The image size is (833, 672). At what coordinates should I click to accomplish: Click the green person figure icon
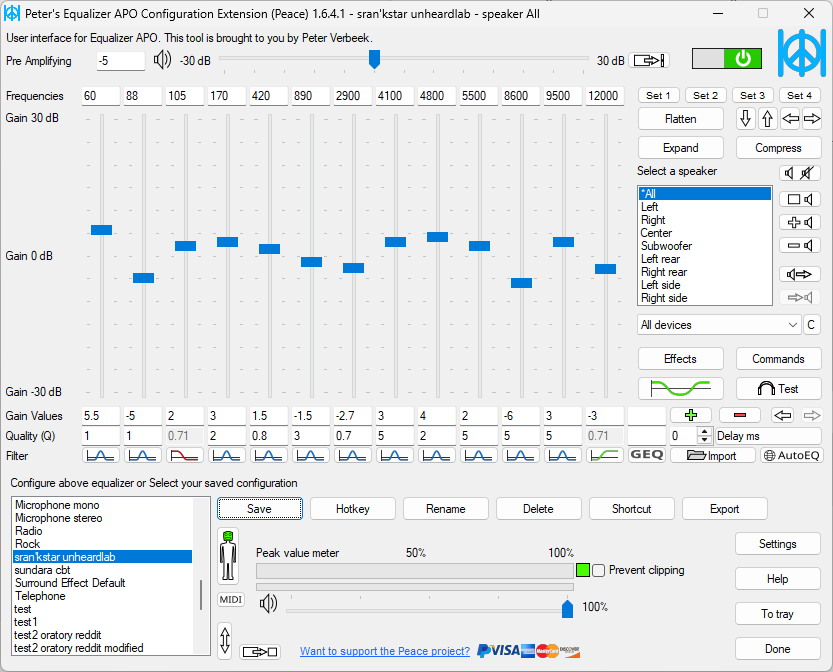click(x=228, y=556)
